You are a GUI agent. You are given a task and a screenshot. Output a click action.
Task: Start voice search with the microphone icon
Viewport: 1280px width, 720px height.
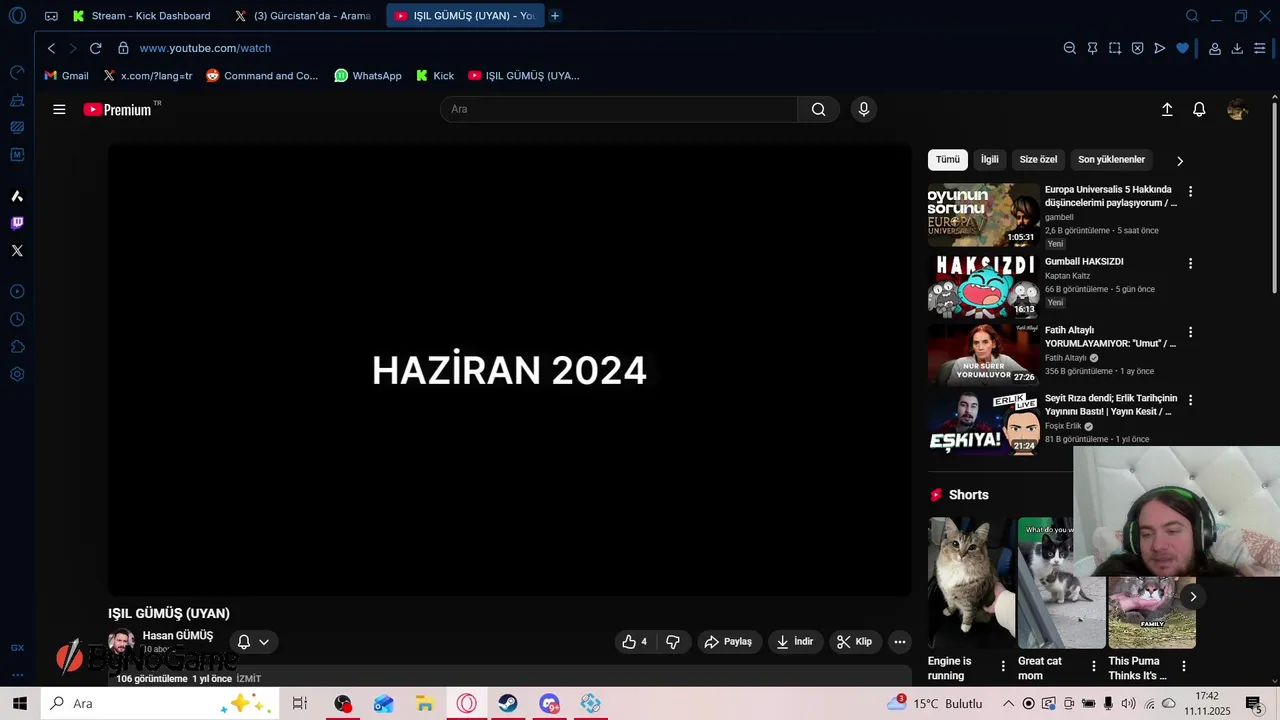pyautogui.click(x=864, y=109)
